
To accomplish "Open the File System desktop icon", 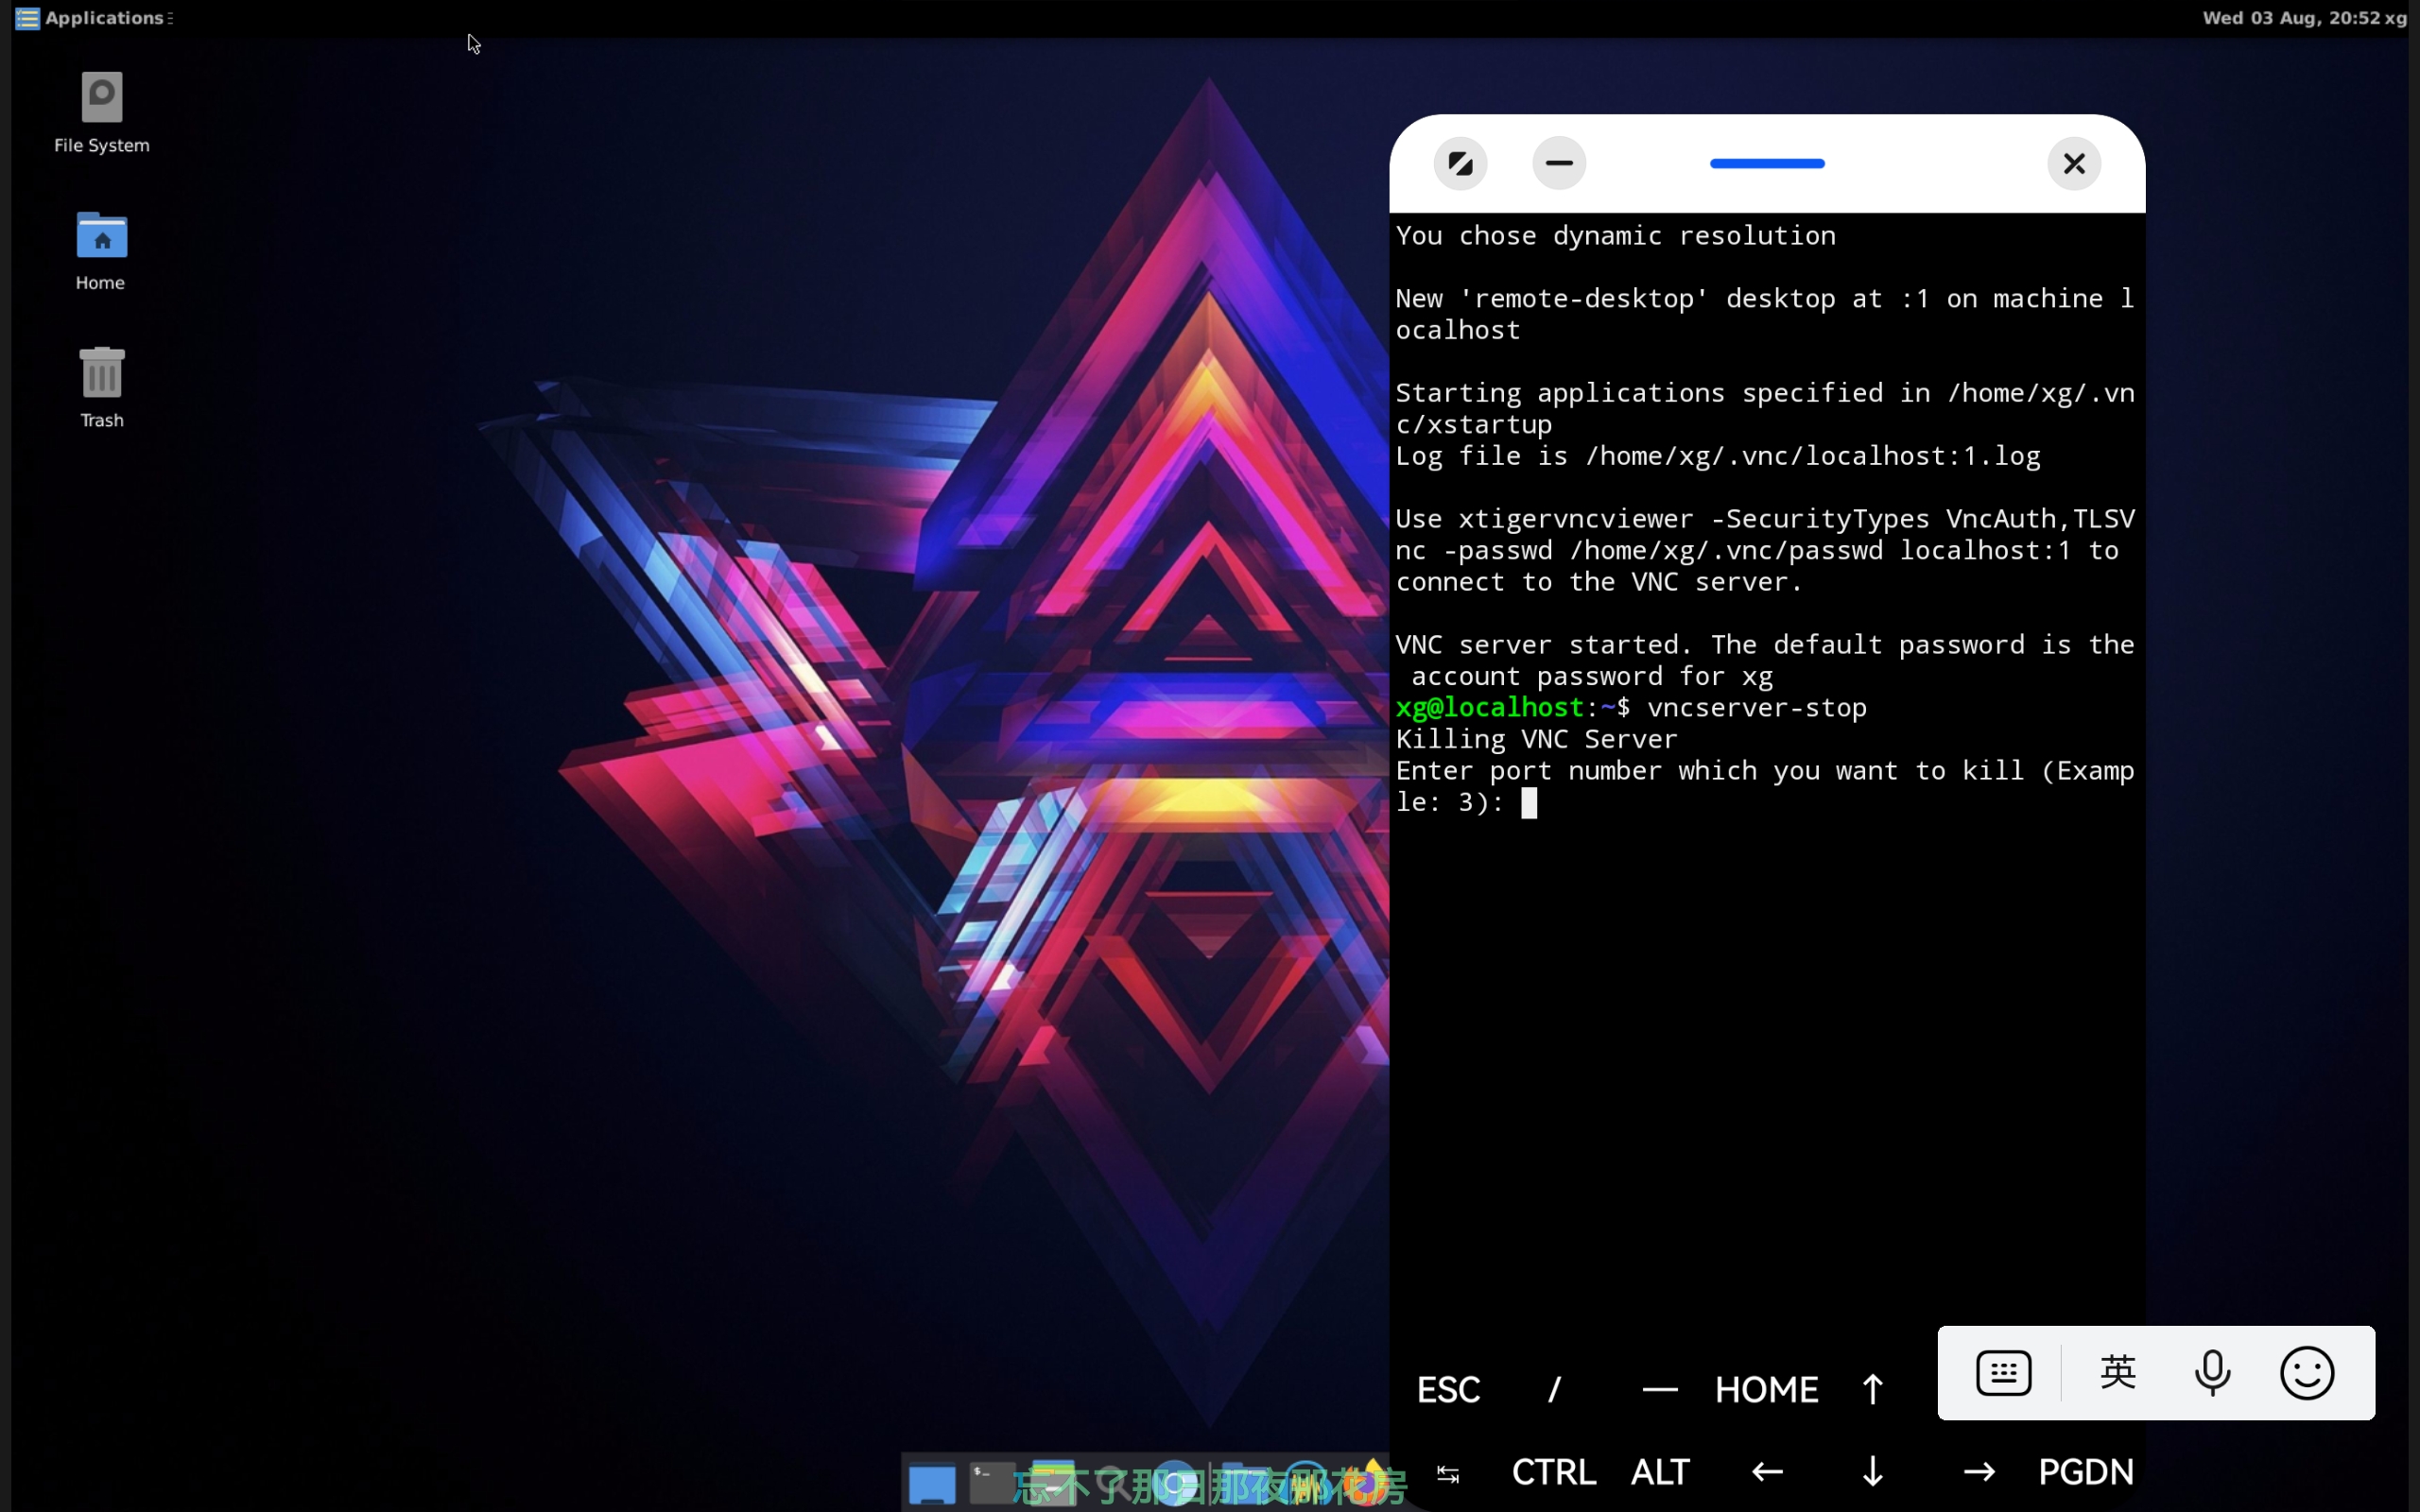I will [101, 112].
